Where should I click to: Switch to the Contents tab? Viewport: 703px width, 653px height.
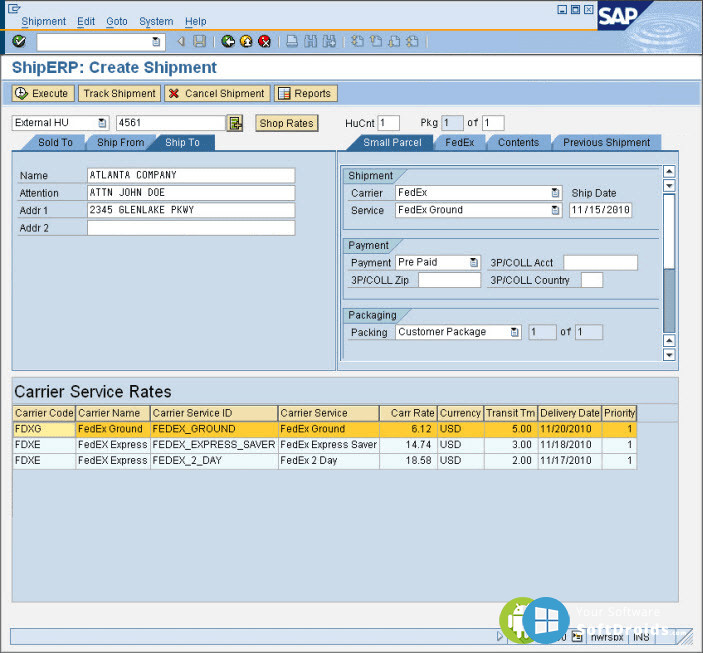(x=518, y=143)
